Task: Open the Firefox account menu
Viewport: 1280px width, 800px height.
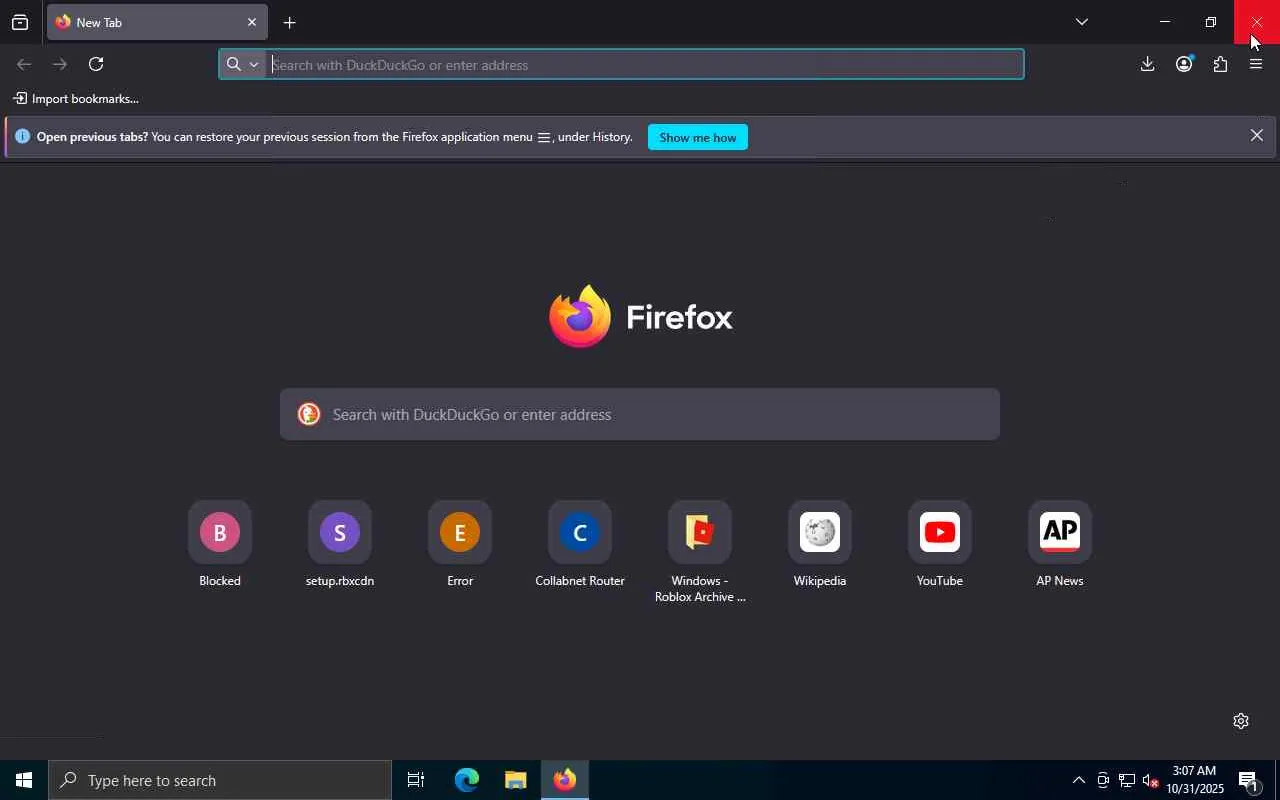Action: click(1184, 64)
